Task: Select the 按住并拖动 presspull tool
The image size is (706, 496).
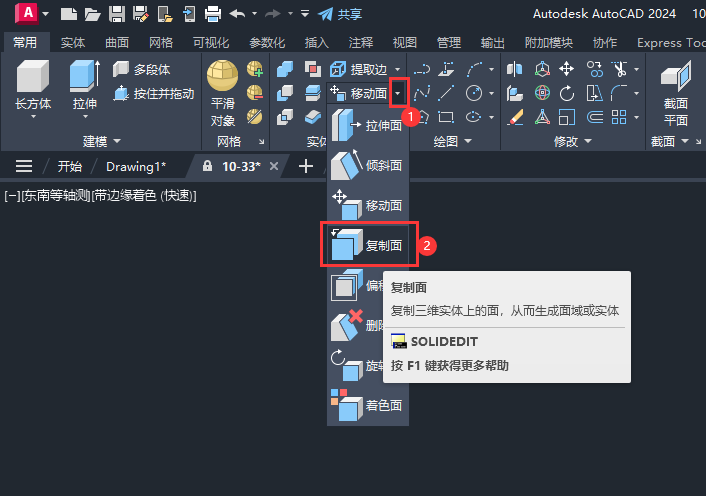Action: point(154,94)
